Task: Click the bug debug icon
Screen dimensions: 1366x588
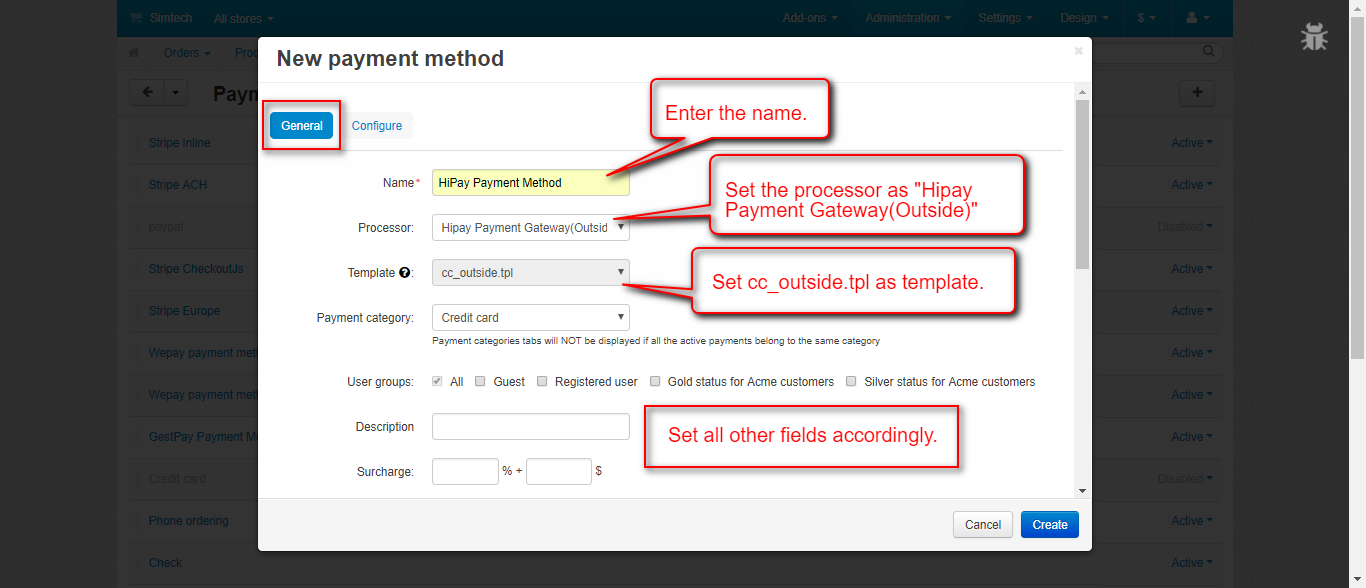Action: [1313, 37]
